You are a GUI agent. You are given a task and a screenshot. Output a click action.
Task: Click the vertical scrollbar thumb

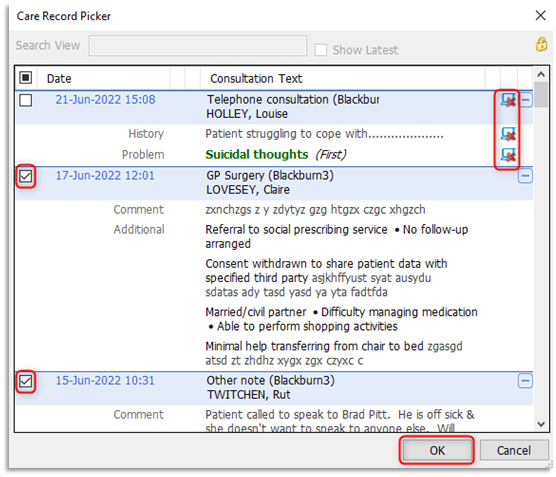click(x=541, y=94)
